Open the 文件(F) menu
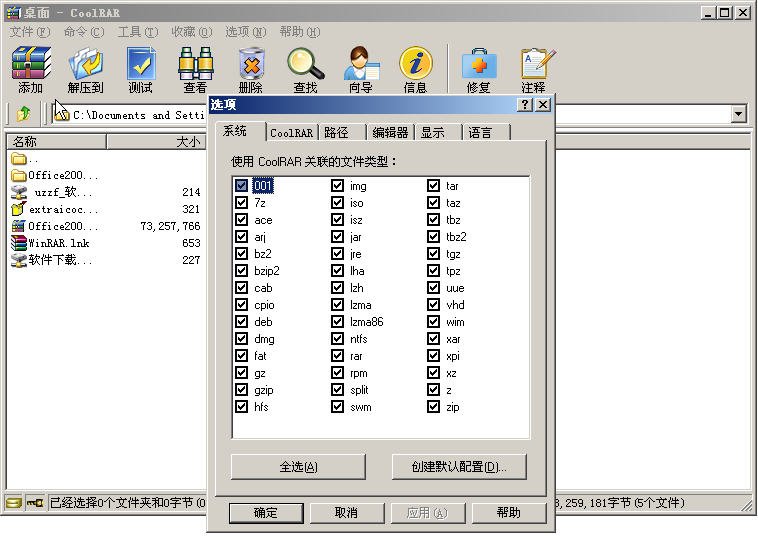758x537 pixels. tap(30, 32)
